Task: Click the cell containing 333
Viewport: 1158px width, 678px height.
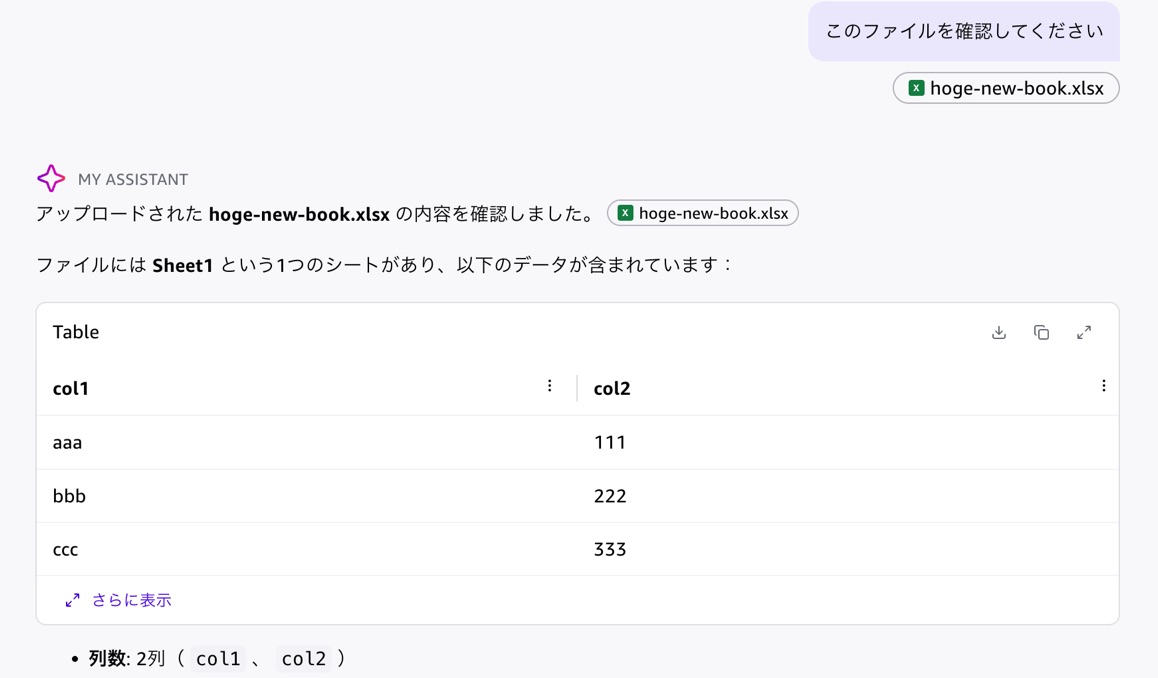Action: click(848, 549)
